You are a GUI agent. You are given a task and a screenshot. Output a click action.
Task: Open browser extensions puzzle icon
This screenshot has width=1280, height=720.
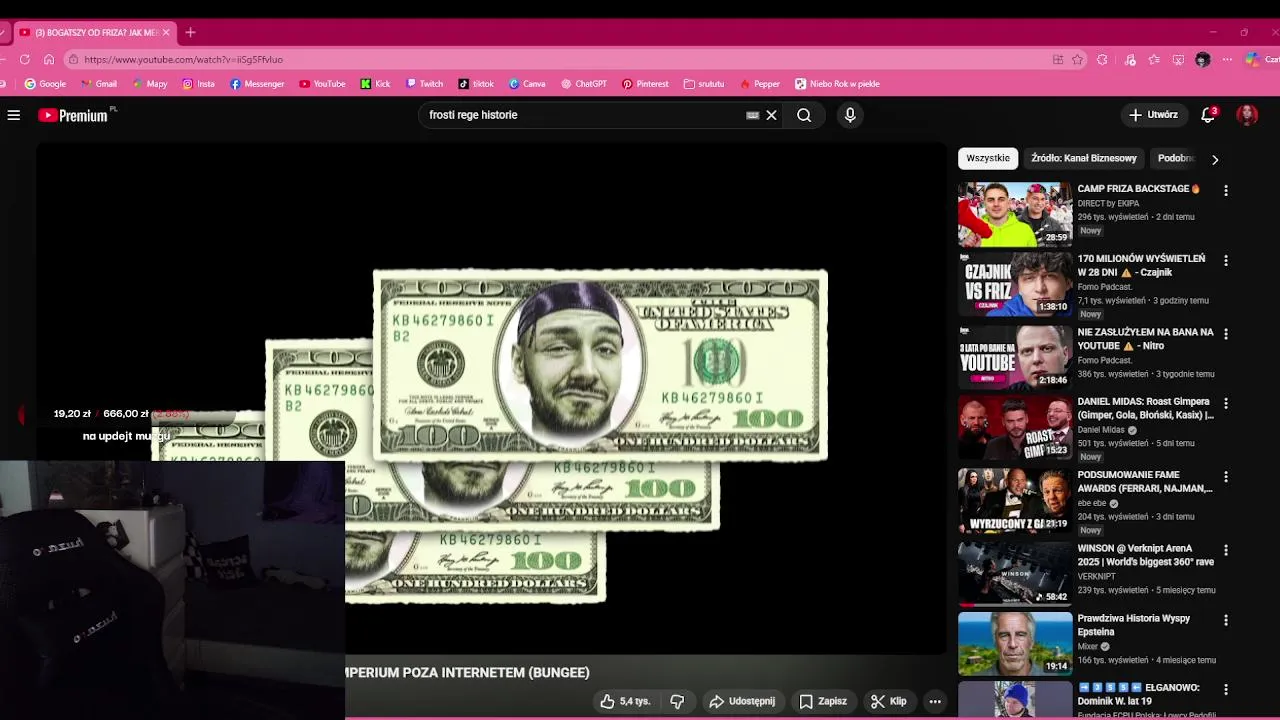click(x=1102, y=59)
